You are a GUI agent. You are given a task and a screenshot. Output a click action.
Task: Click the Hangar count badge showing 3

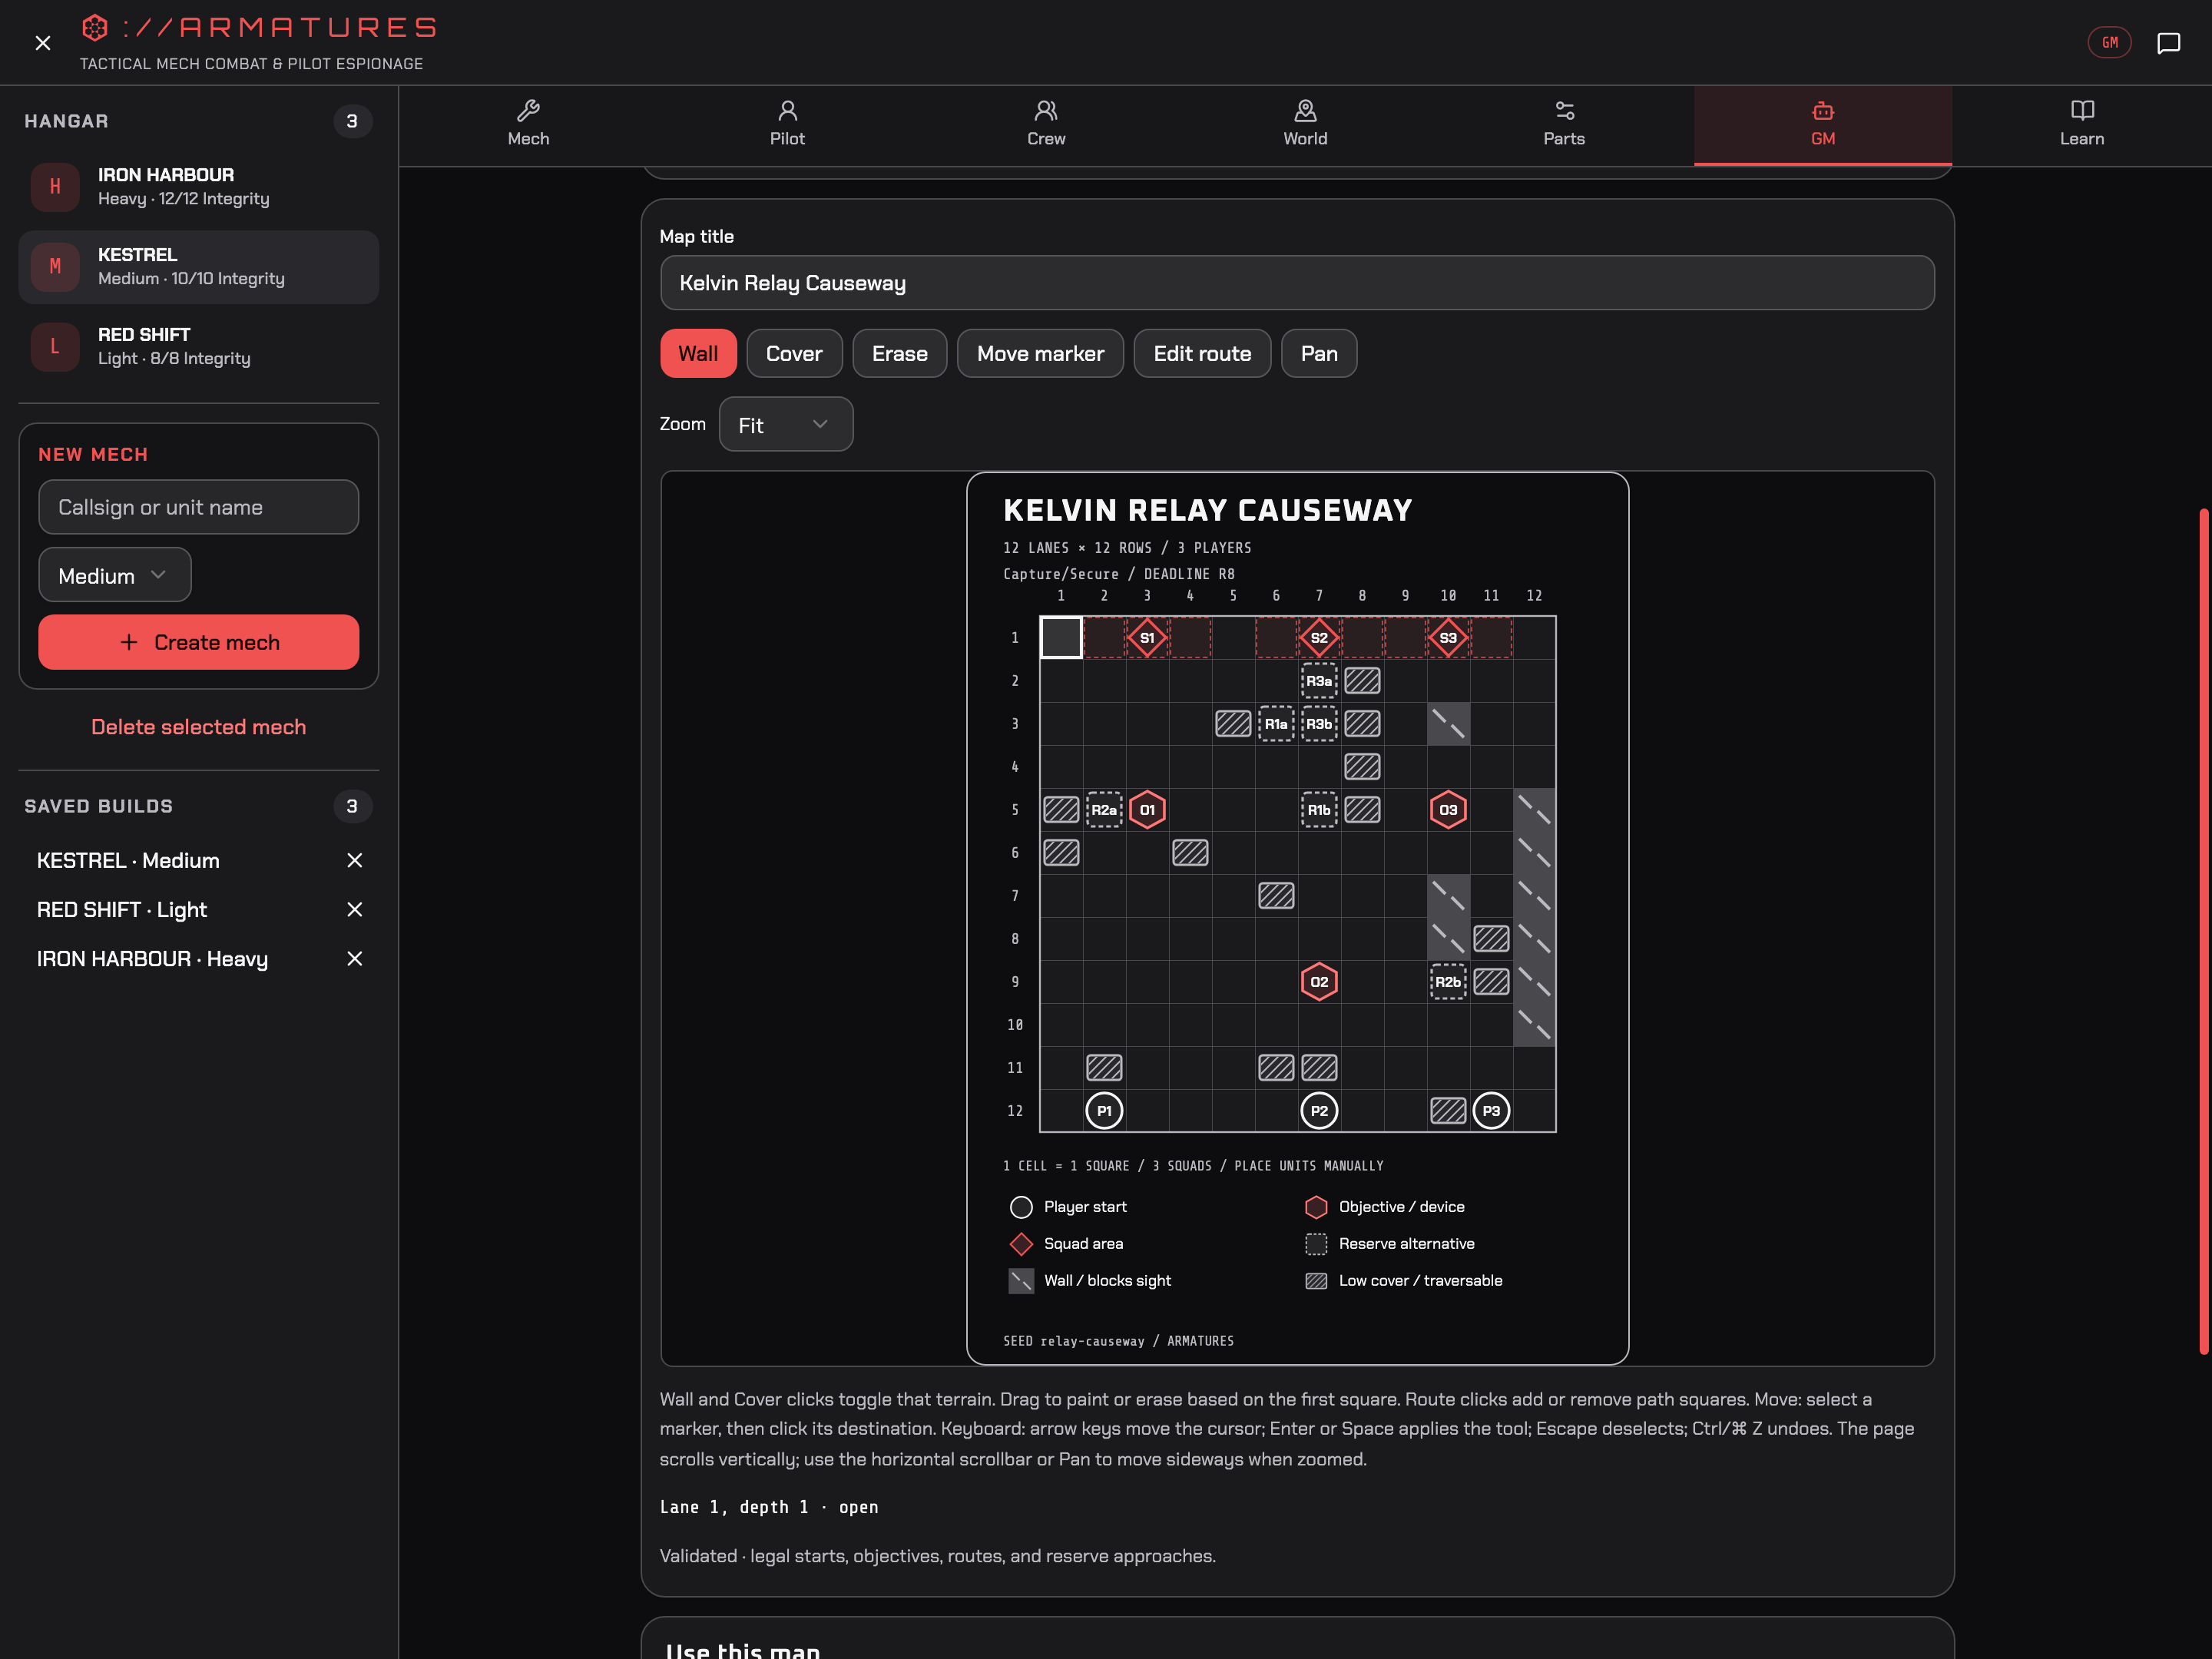pyautogui.click(x=352, y=121)
